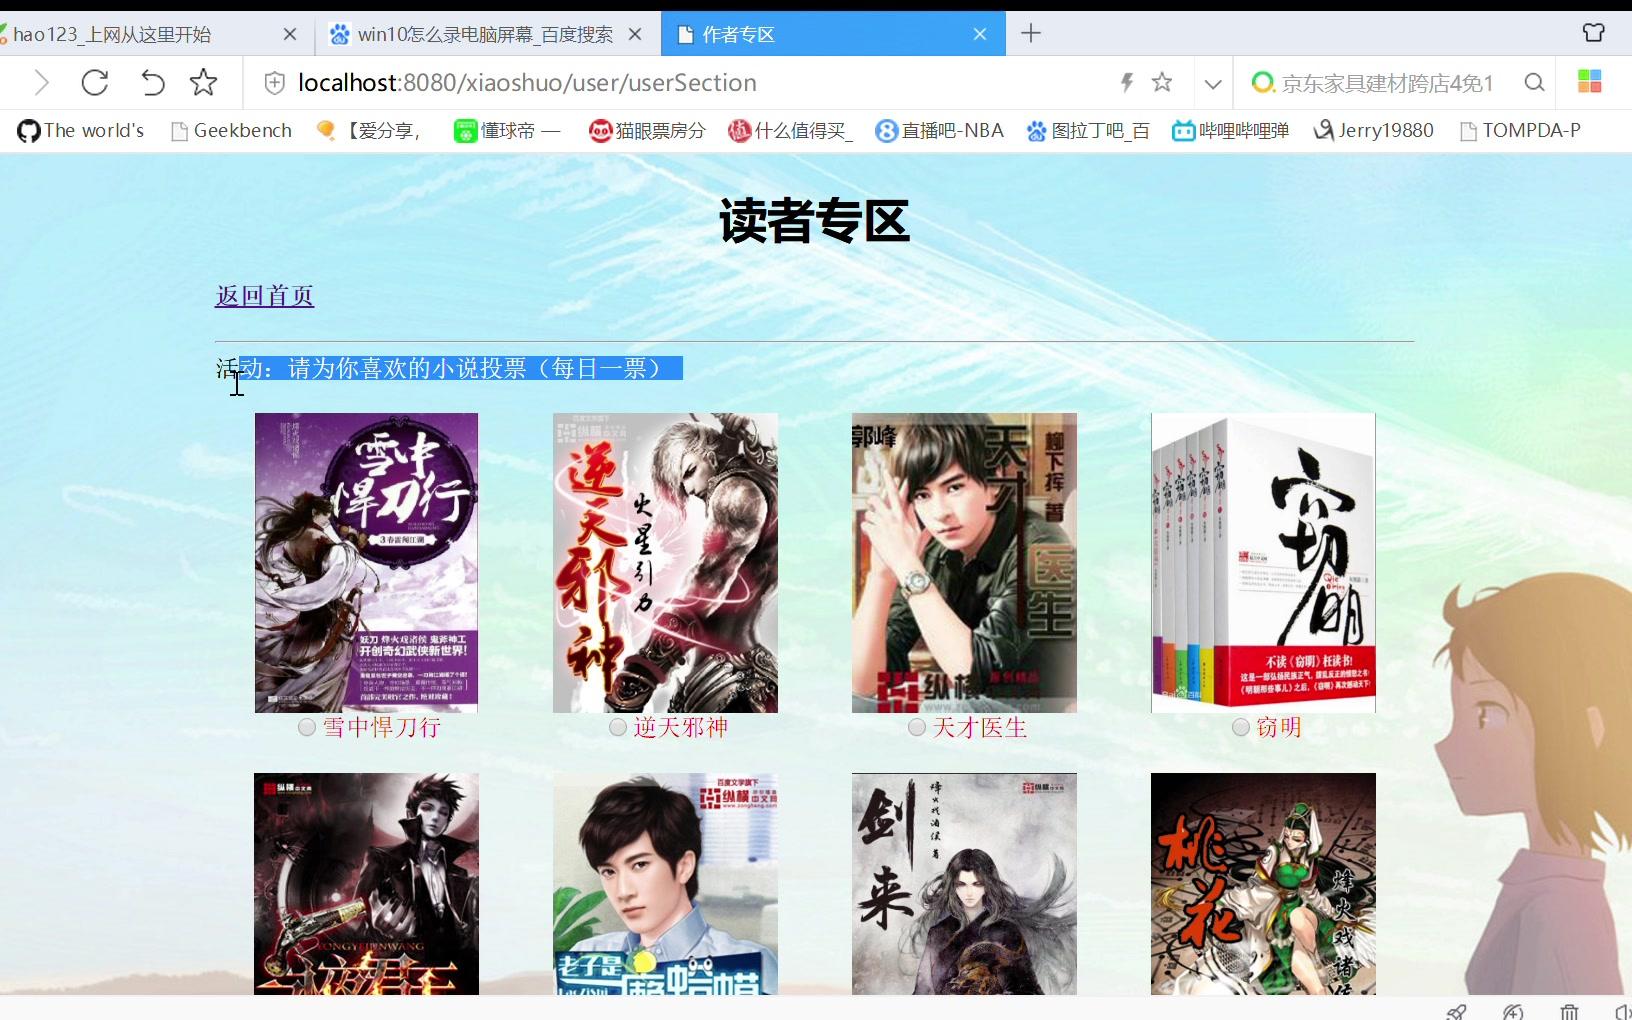Viewport: 1632px width, 1020px height.
Task: Open the 哔哩哔哩弹 bookmark
Action: point(1231,131)
